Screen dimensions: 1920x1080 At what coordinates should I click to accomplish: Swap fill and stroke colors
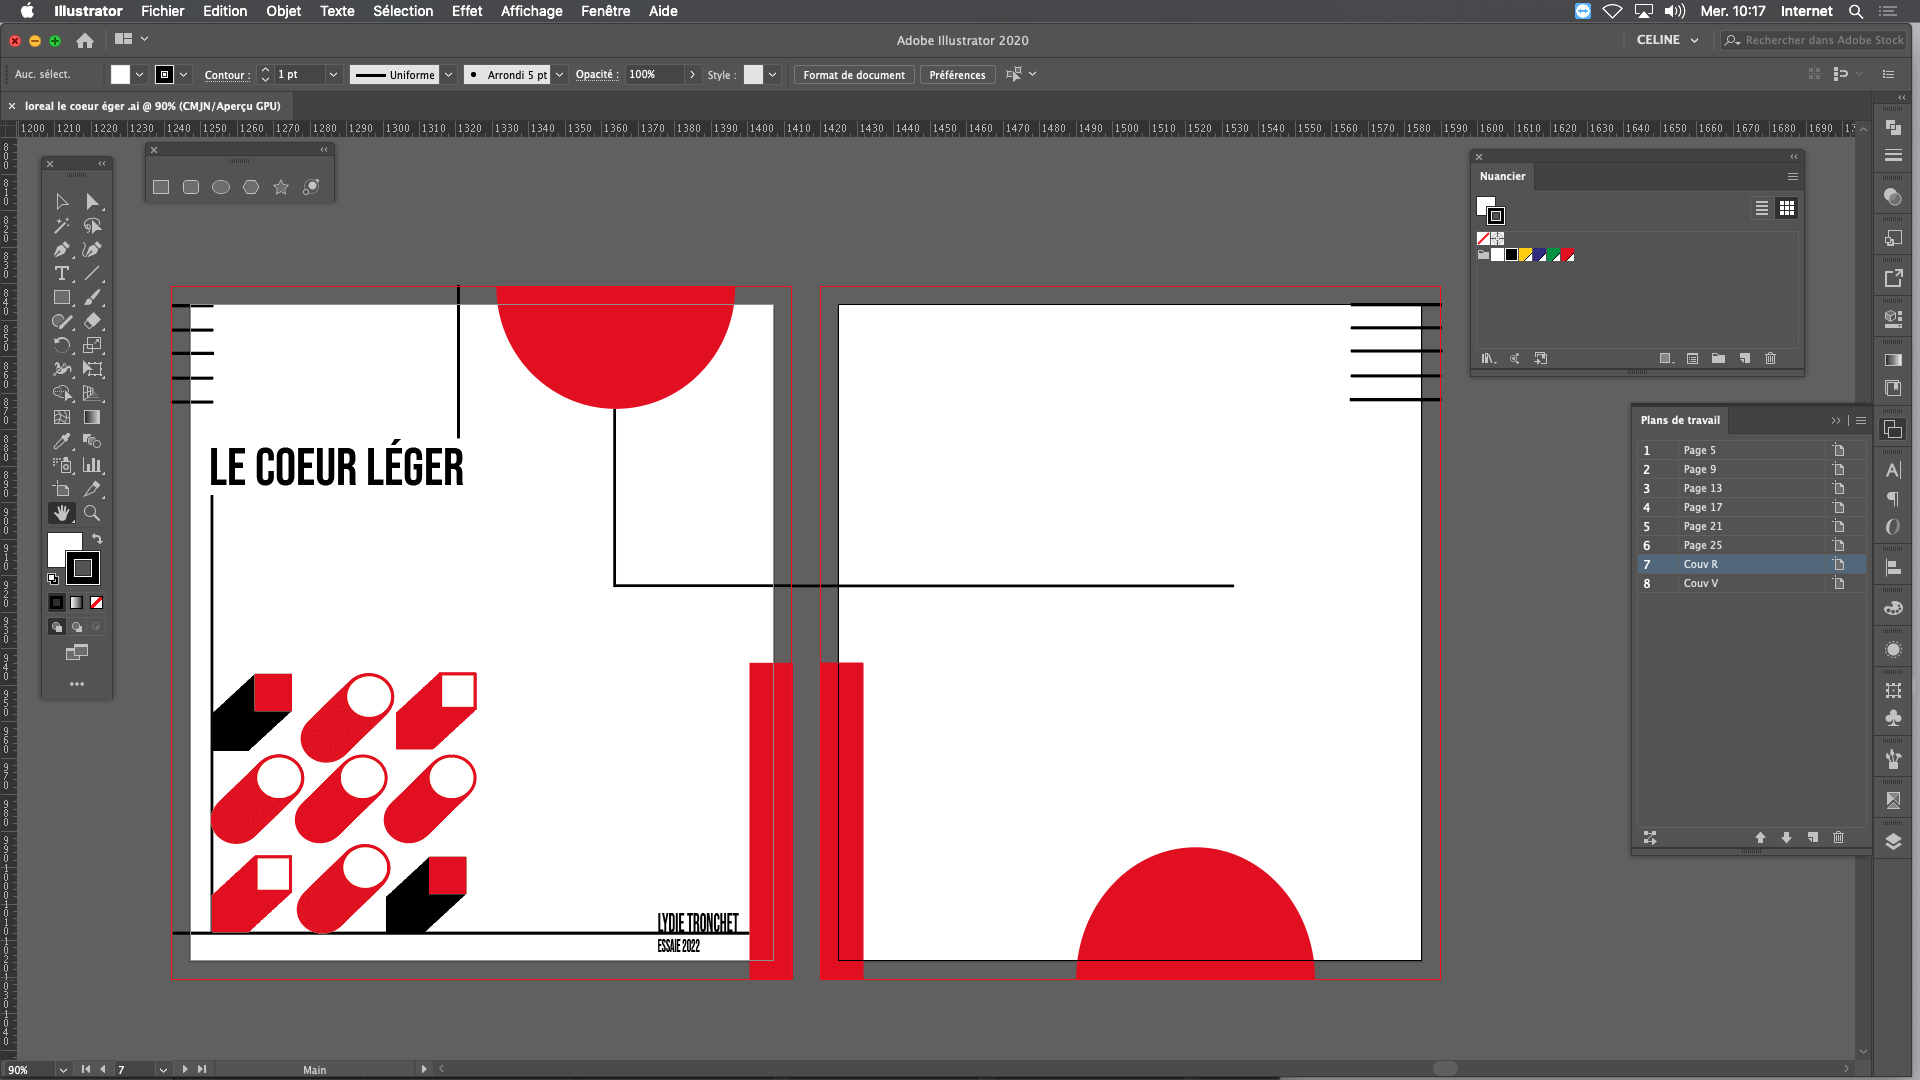click(x=97, y=539)
